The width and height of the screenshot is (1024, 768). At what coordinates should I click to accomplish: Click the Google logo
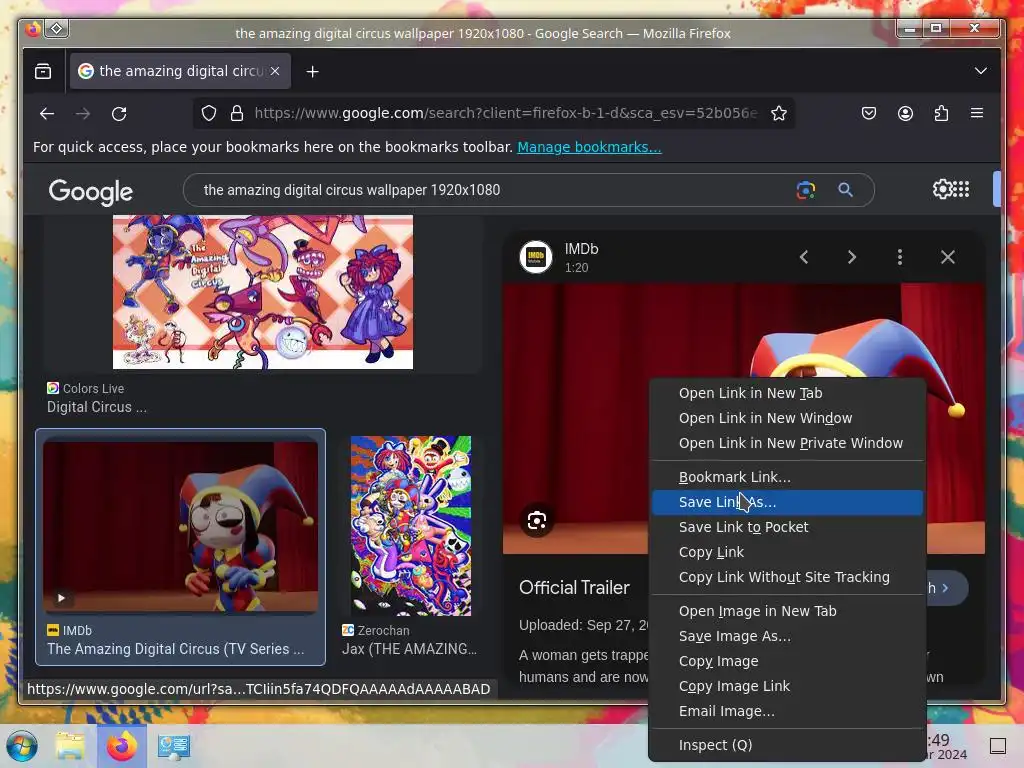[x=91, y=191]
